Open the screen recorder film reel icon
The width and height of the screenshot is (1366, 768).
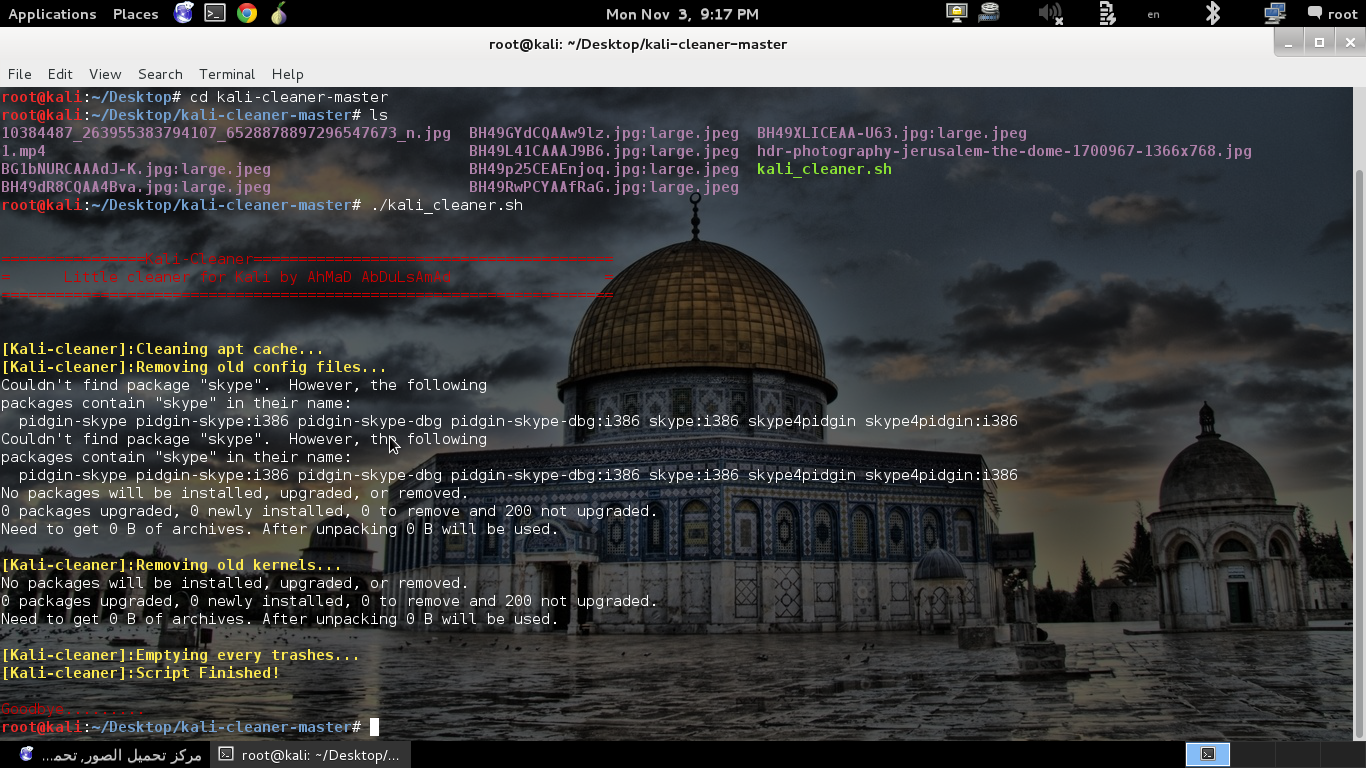[x=989, y=13]
